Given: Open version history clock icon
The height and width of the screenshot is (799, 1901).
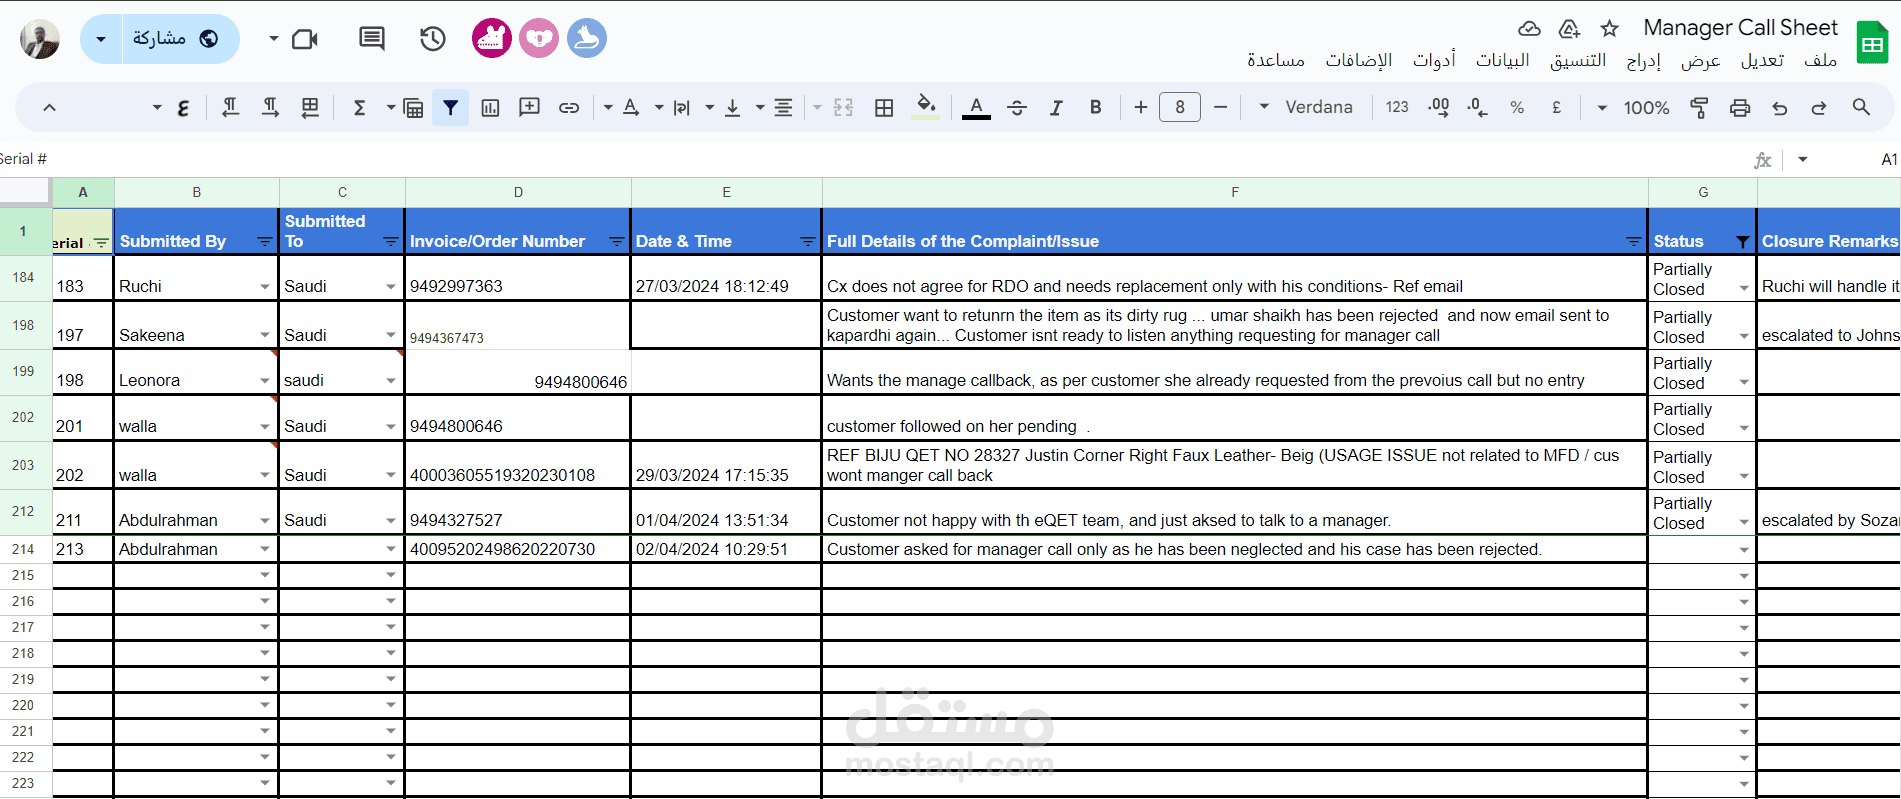Looking at the screenshot, I should point(432,39).
